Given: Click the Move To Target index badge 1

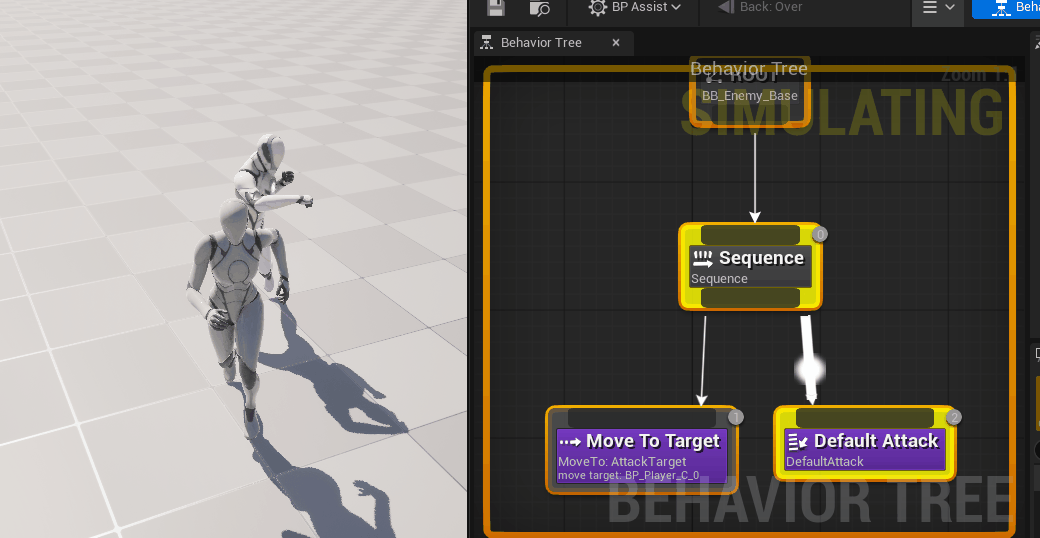Looking at the screenshot, I should point(735,417).
